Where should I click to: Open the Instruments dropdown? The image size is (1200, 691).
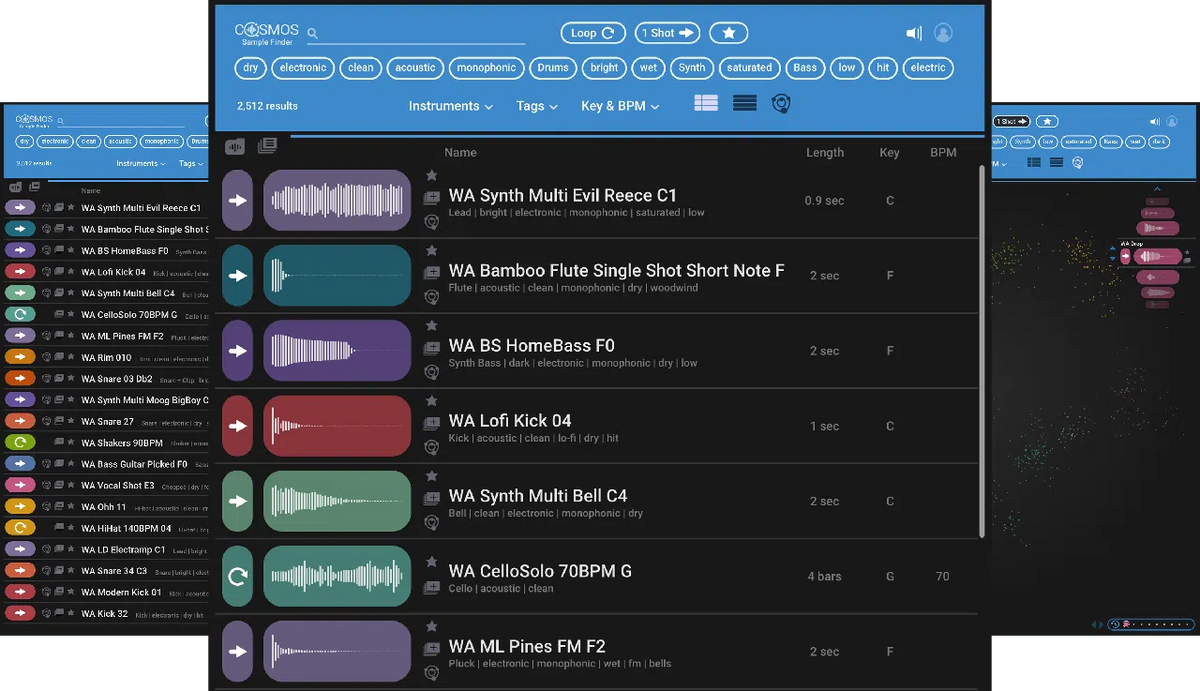(x=450, y=105)
